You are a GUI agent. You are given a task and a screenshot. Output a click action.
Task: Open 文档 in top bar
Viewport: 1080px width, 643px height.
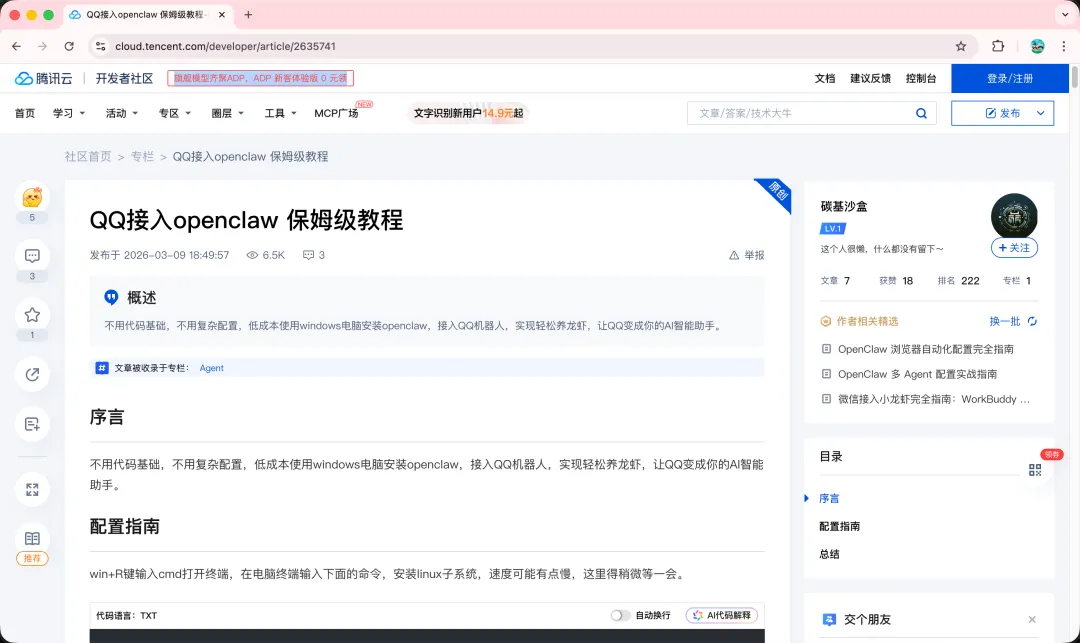pyautogui.click(x=824, y=78)
